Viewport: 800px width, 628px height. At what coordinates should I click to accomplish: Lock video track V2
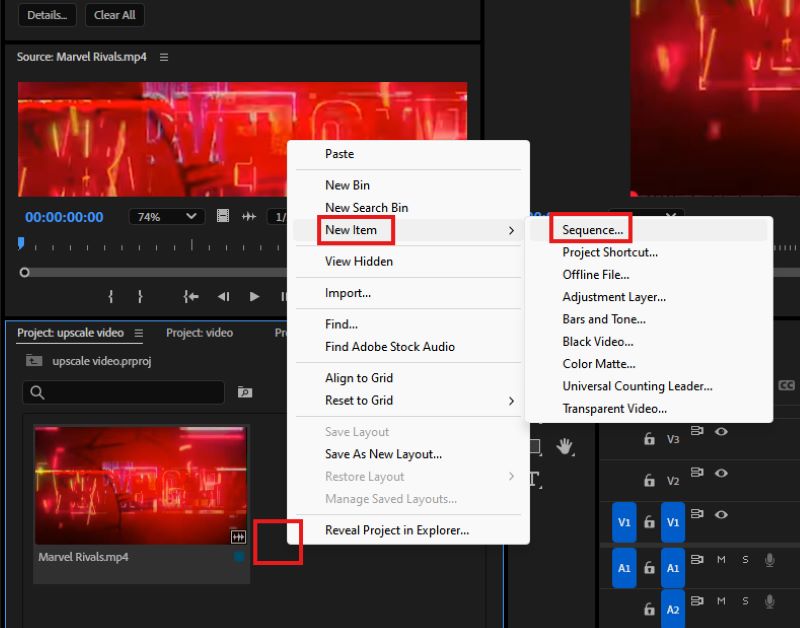(x=648, y=480)
